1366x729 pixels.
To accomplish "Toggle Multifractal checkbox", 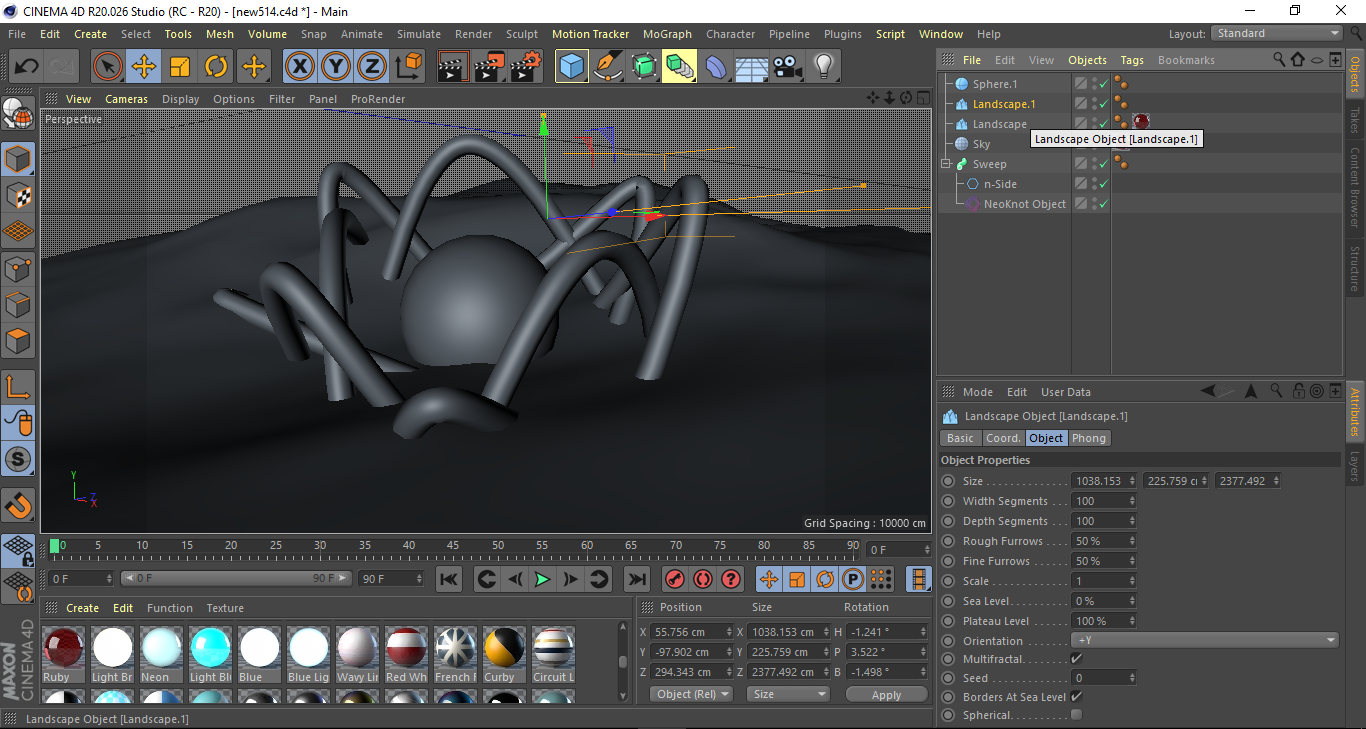I will point(1076,659).
